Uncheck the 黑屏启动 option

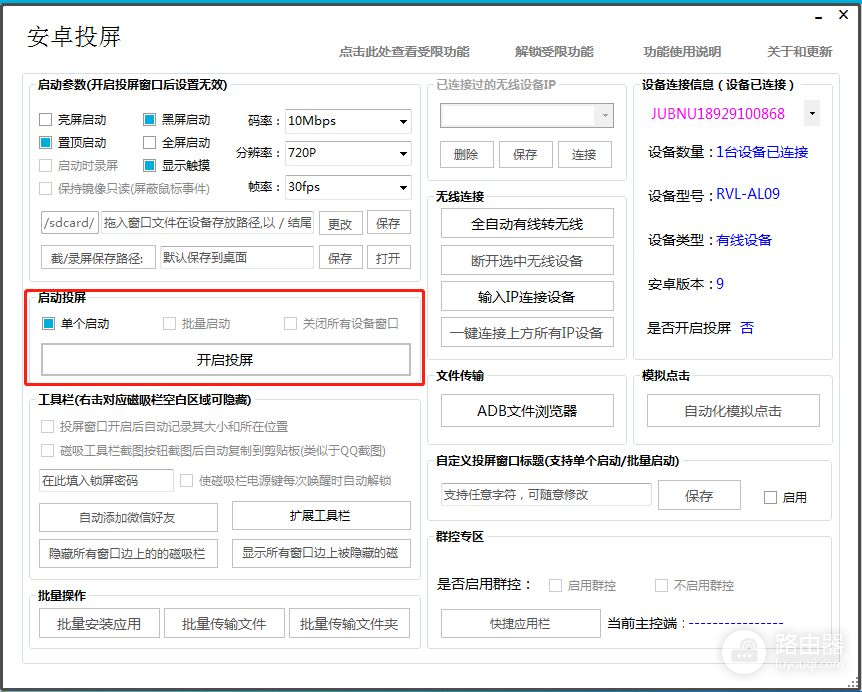[x=150, y=120]
